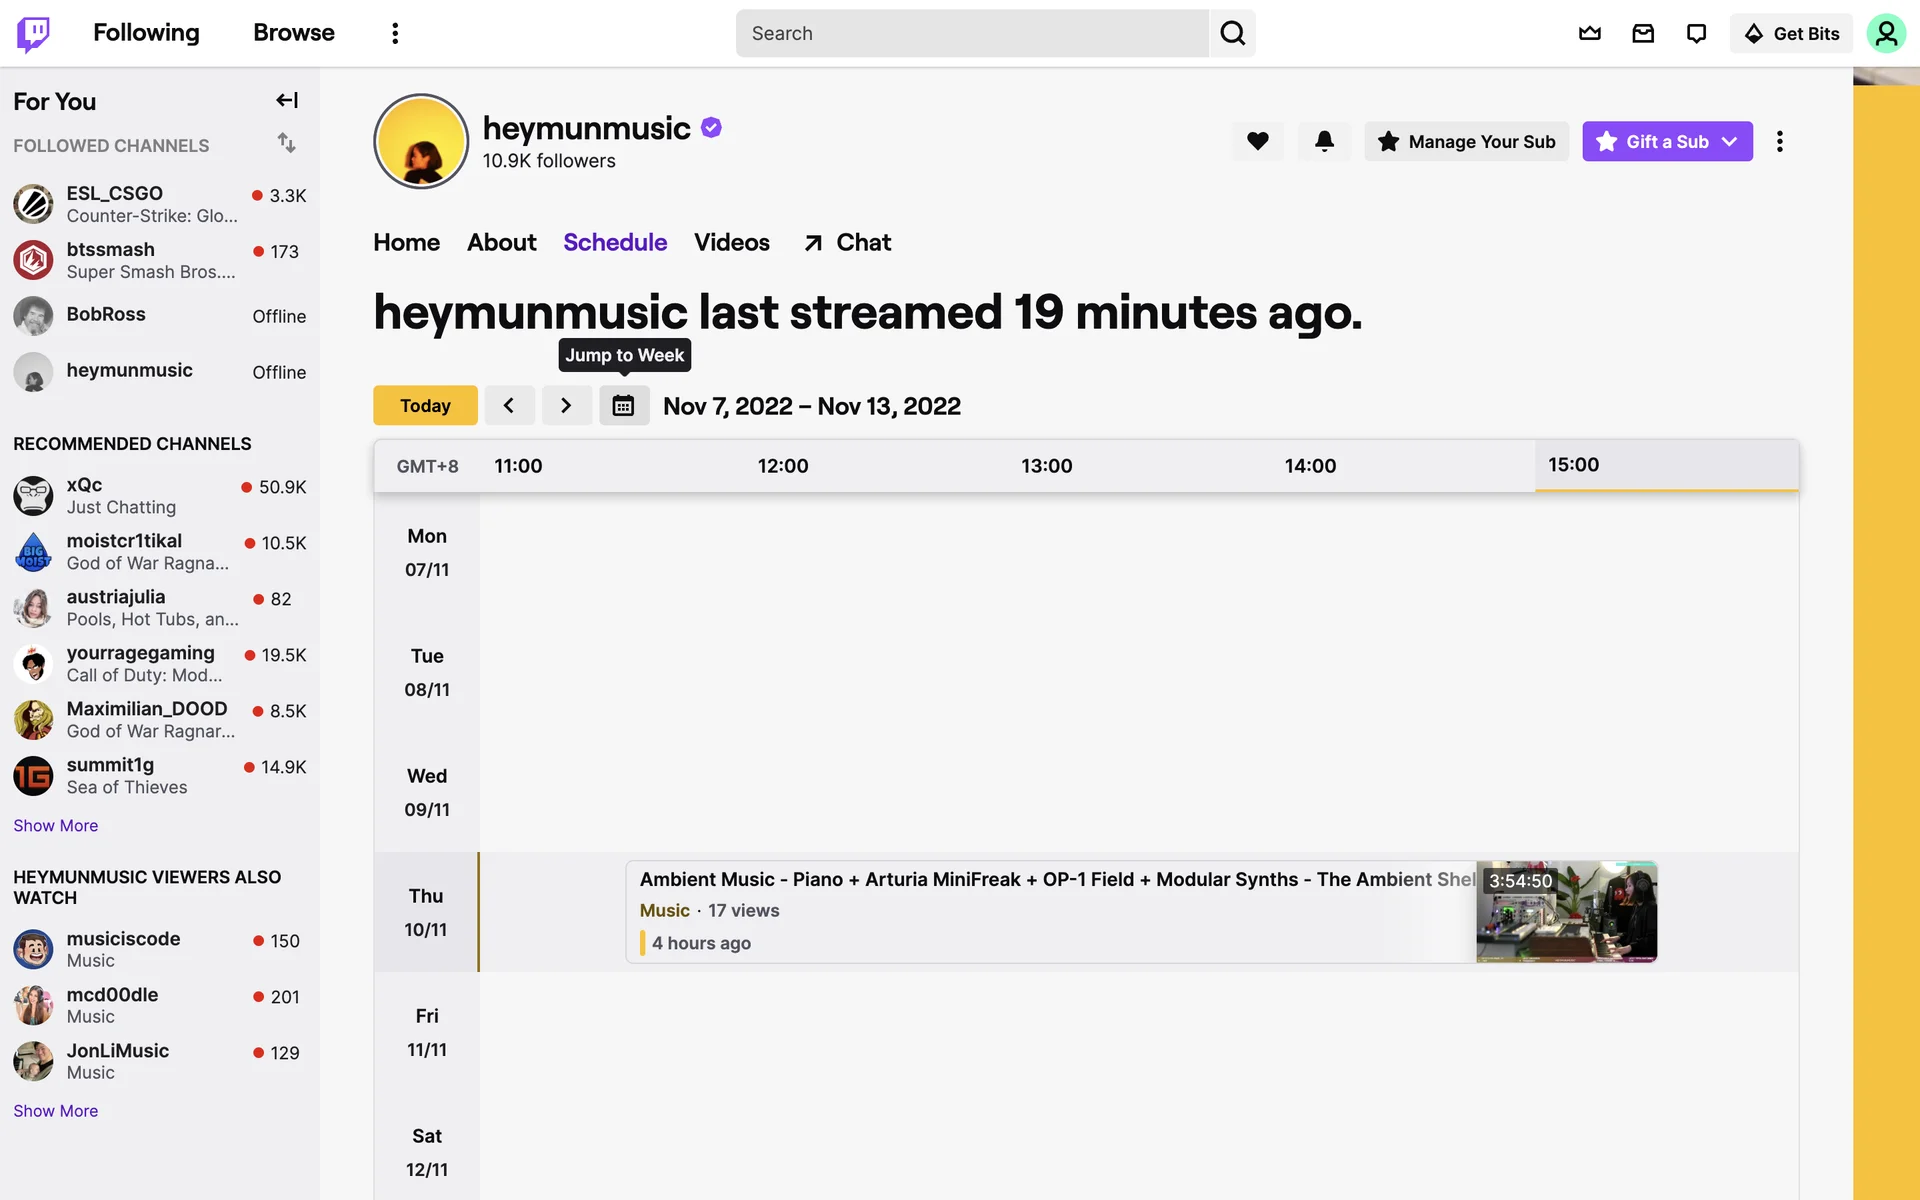The height and width of the screenshot is (1200, 1920).
Task: Click the Today button
Action: coord(425,406)
